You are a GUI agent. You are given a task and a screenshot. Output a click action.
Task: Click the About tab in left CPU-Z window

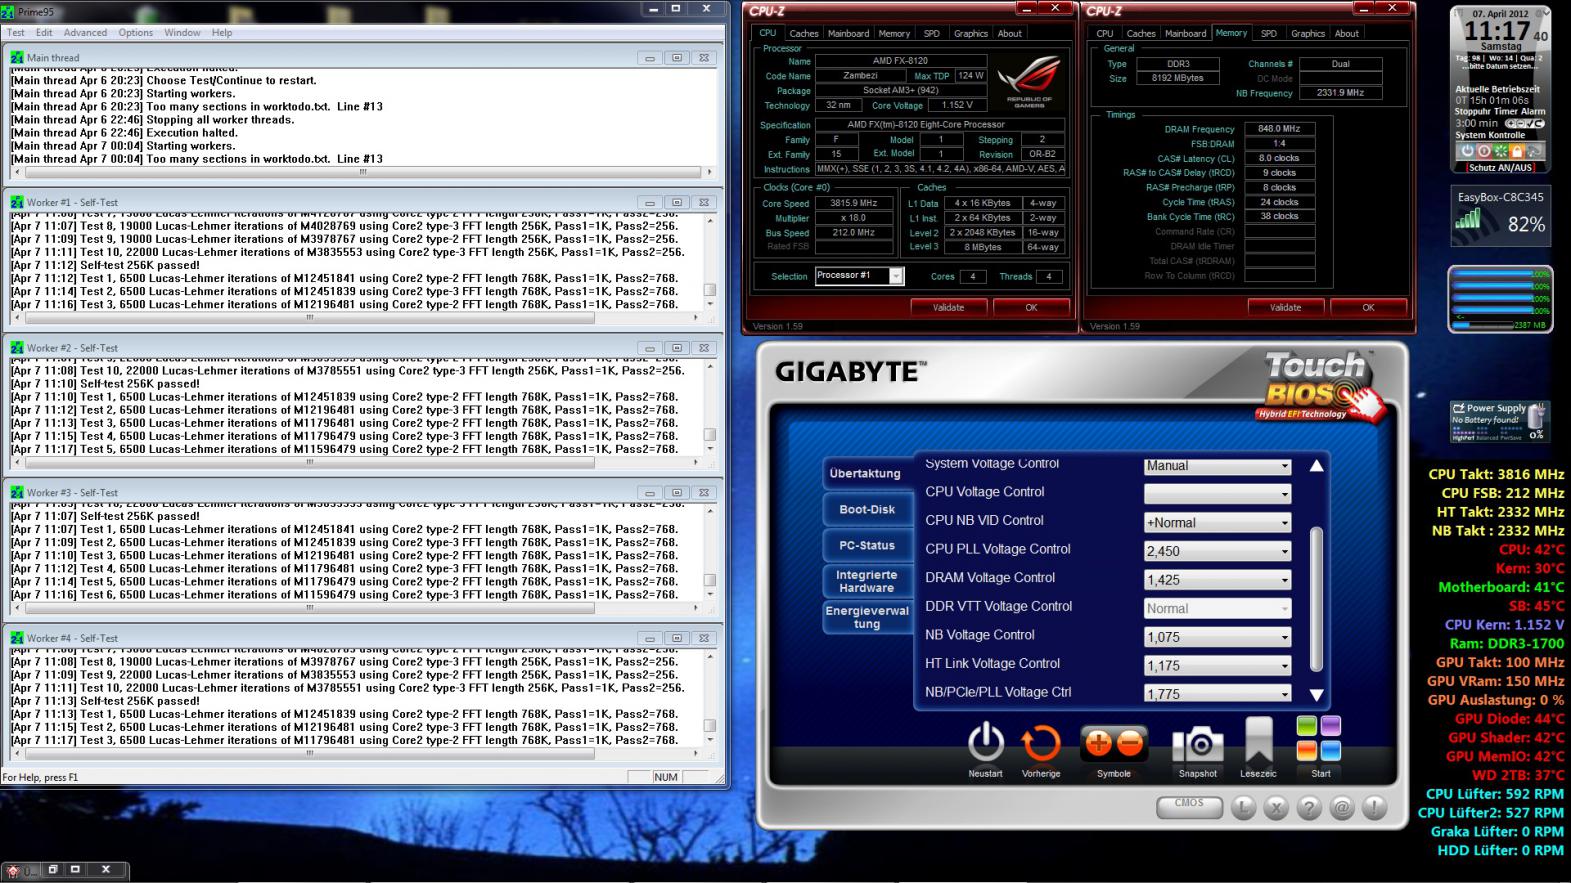tap(1010, 34)
